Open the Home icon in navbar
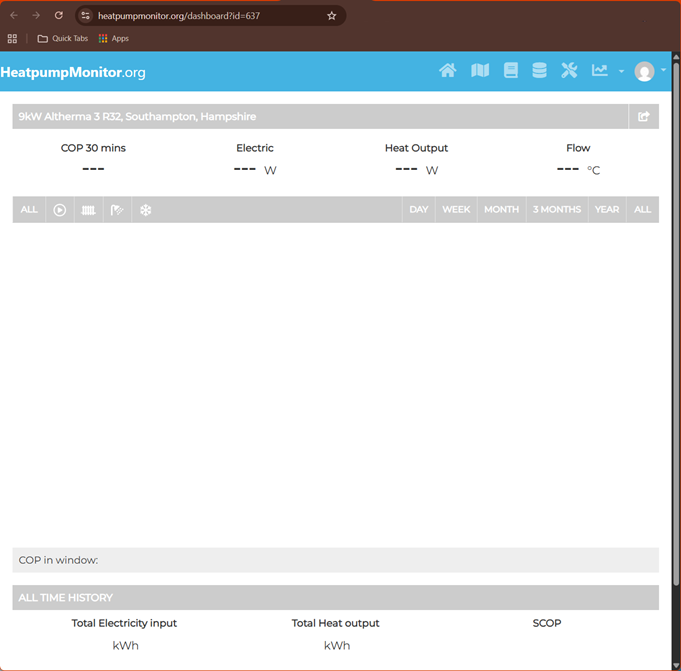 pos(448,71)
